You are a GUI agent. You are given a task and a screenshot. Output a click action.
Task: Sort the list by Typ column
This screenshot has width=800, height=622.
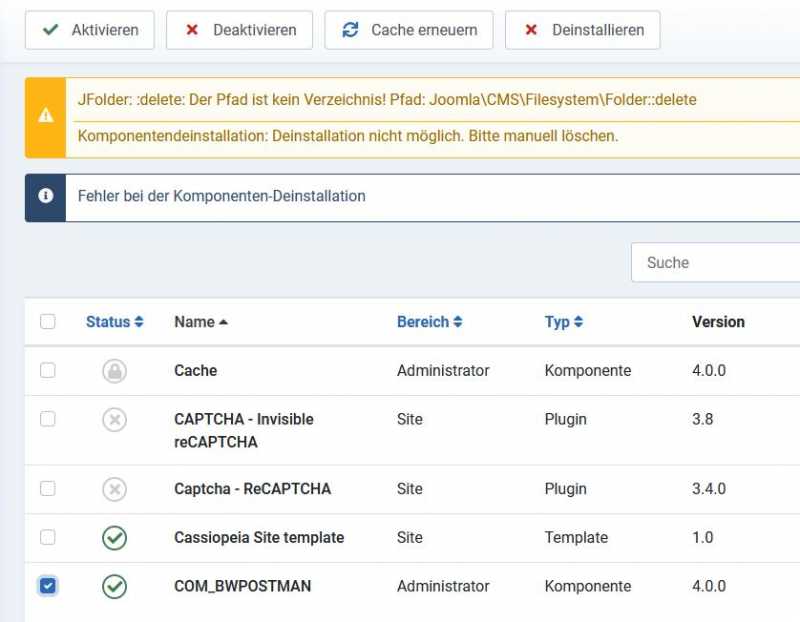point(563,322)
